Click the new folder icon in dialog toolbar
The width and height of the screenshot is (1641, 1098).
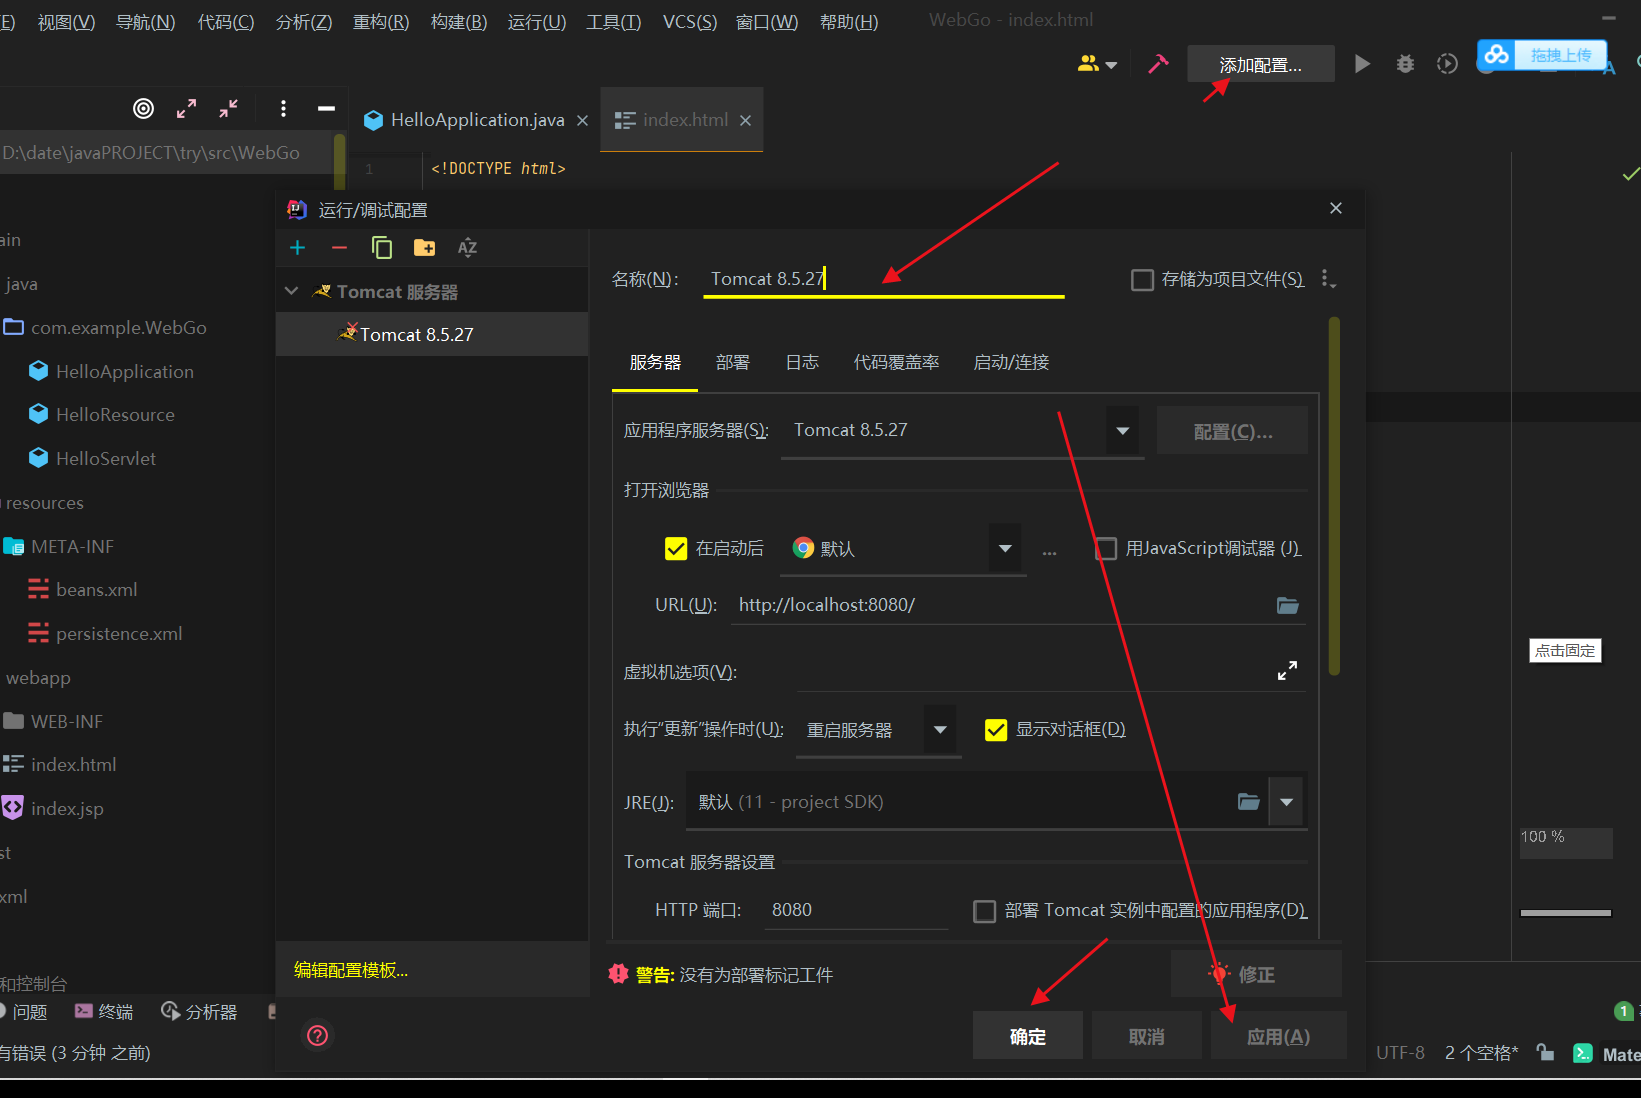tap(425, 248)
